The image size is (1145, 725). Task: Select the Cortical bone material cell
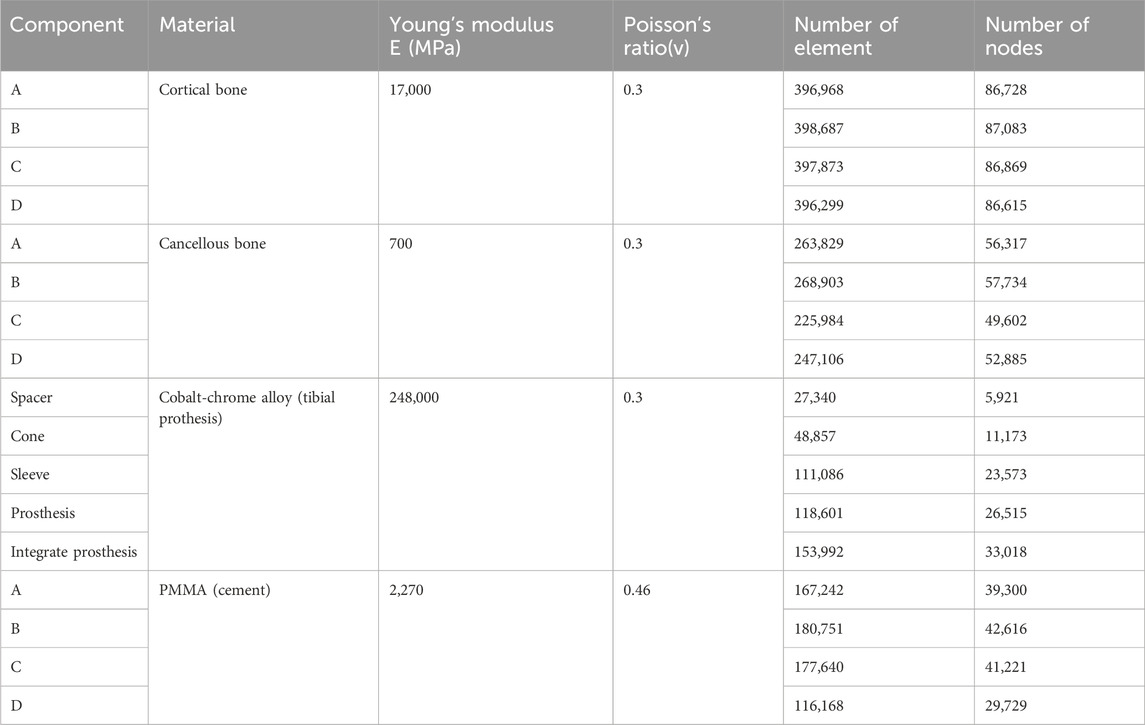click(x=204, y=90)
